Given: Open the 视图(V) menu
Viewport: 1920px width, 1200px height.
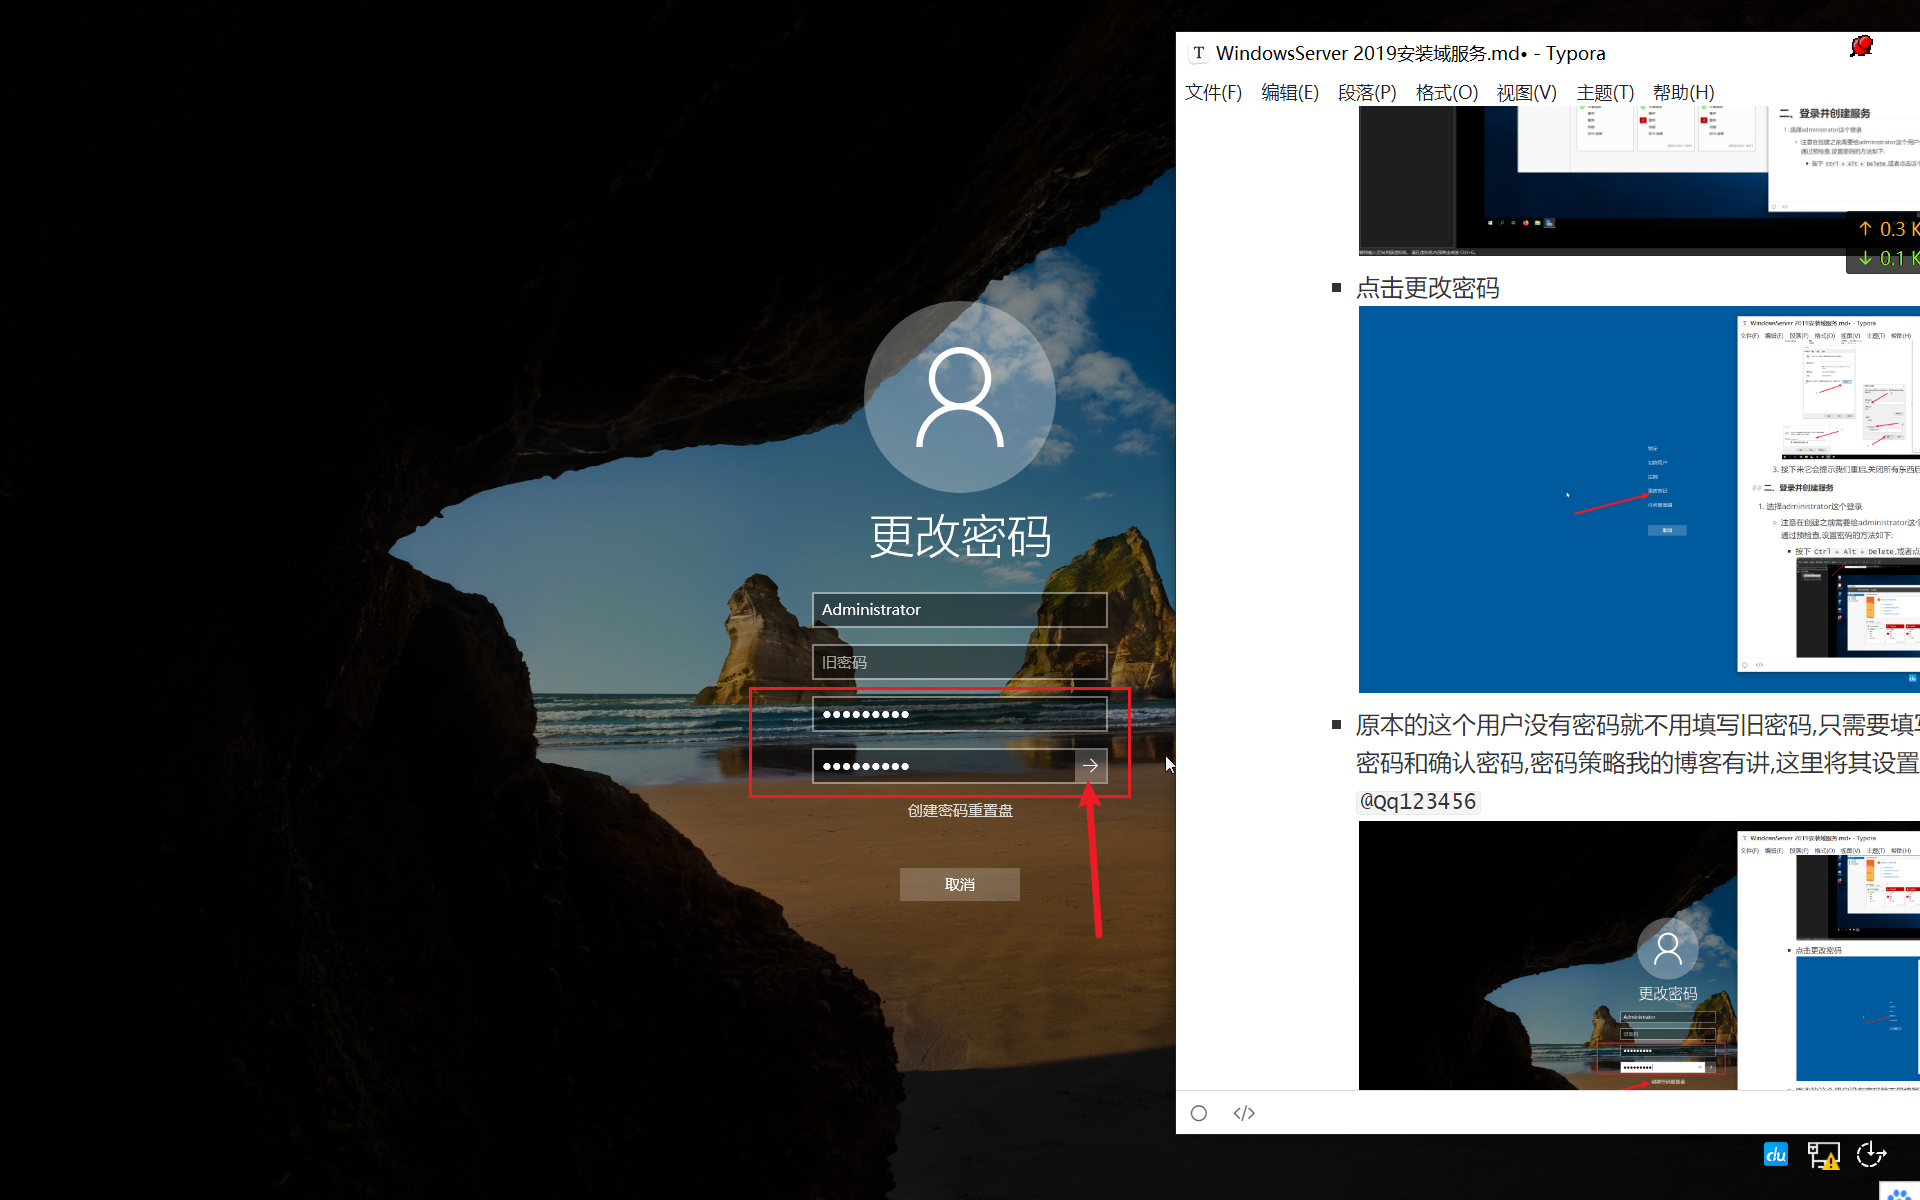Looking at the screenshot, I should tap(1526, 93).
